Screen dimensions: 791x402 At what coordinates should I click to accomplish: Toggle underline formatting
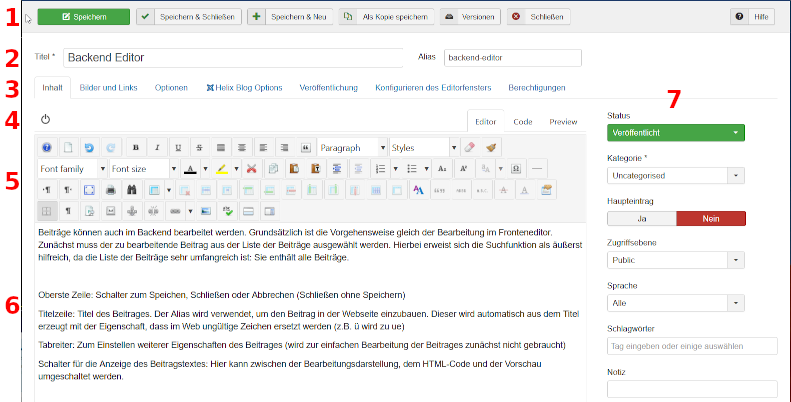178,148
